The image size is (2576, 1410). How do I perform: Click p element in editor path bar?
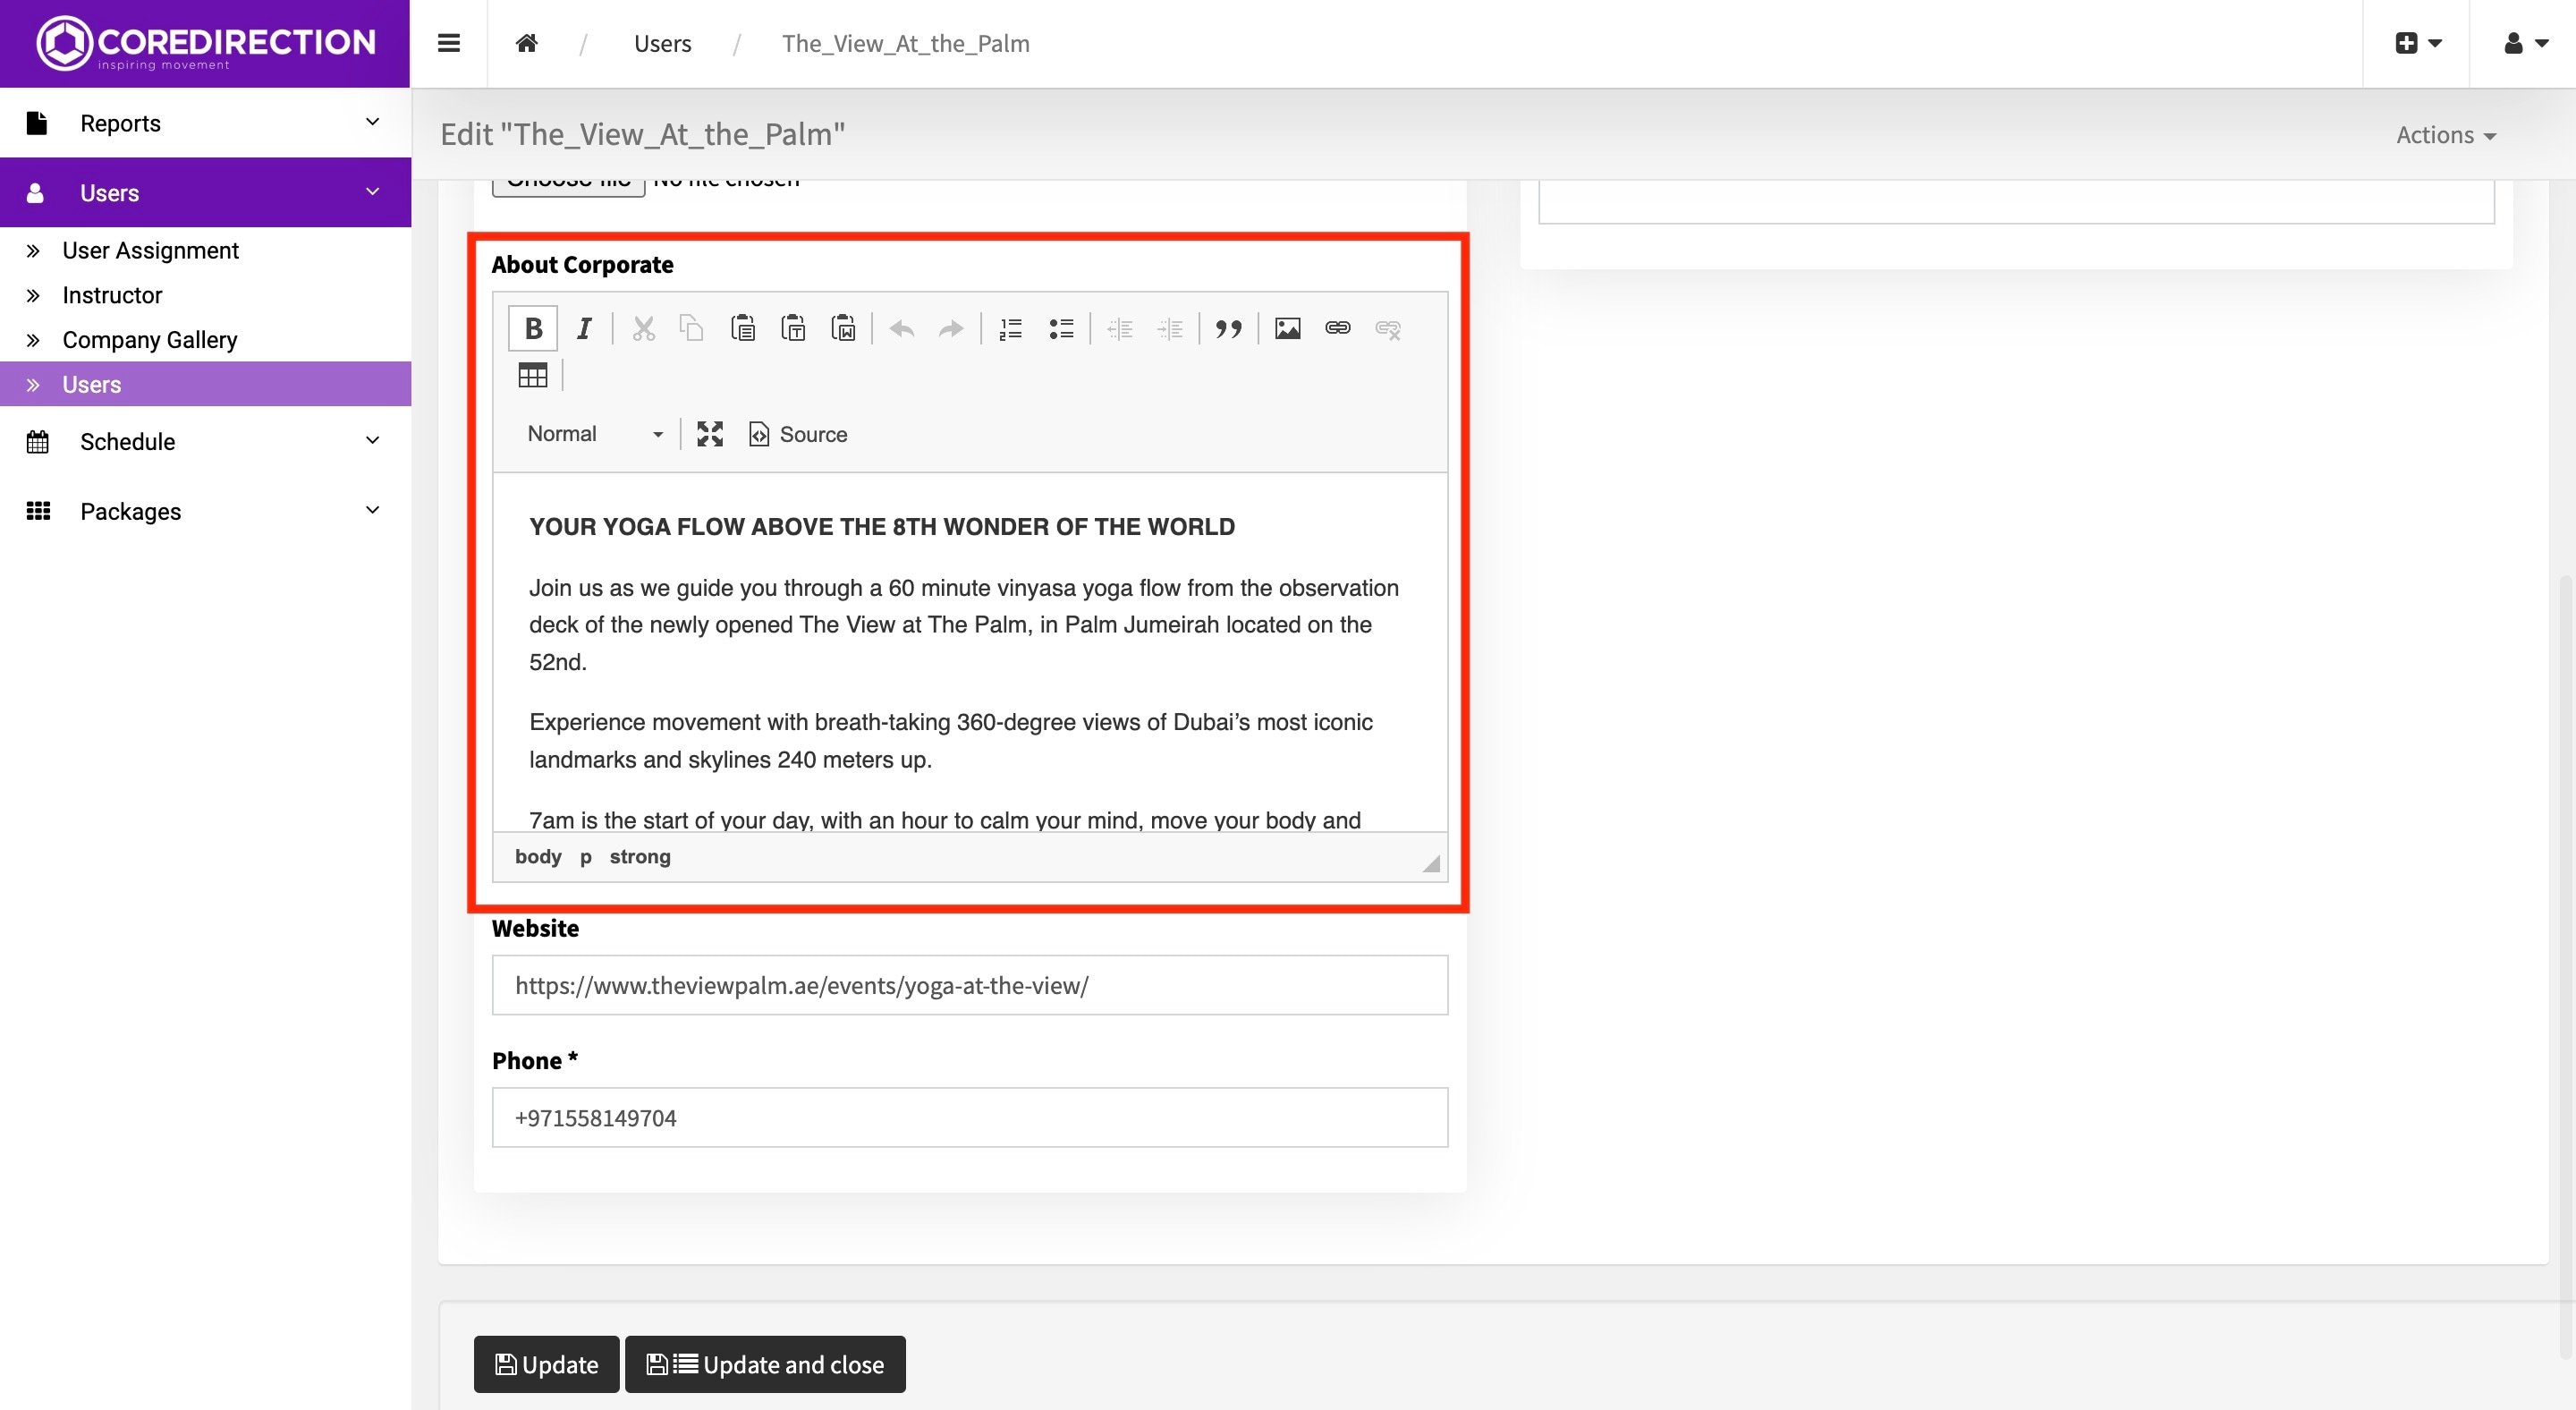[x=586, y=857]
